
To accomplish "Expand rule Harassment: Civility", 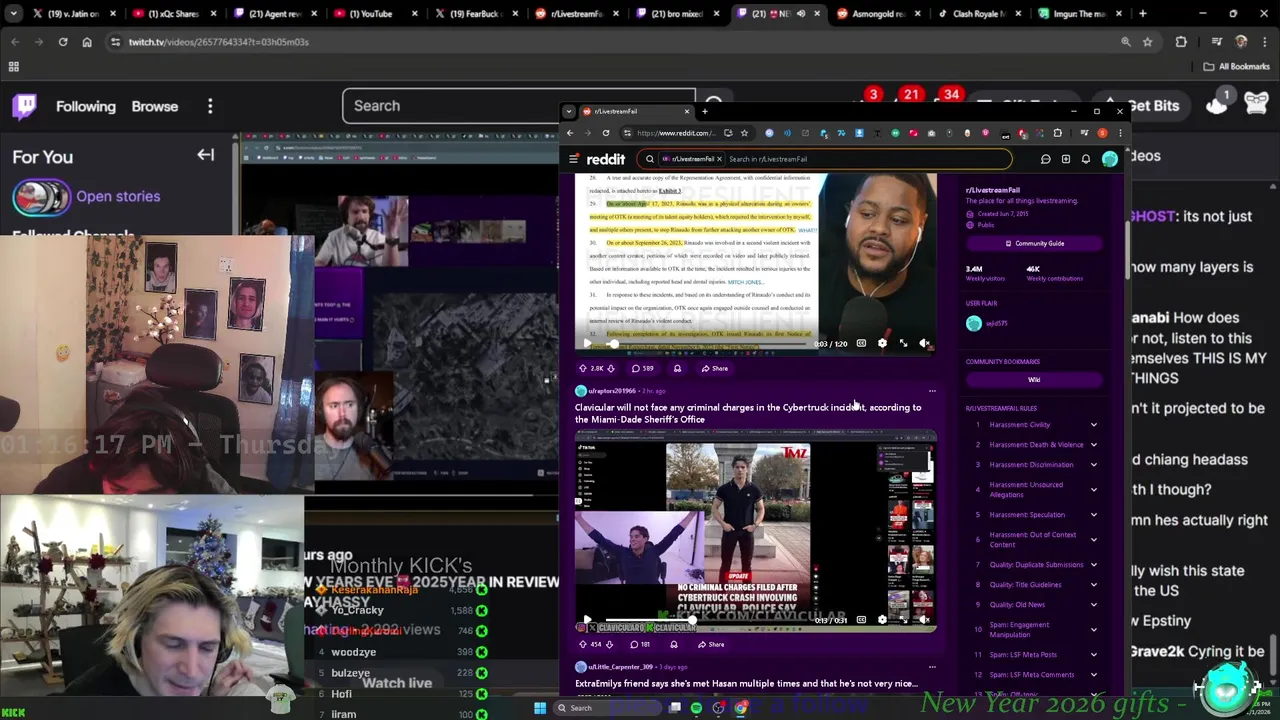I will [x=1093, y=425].
